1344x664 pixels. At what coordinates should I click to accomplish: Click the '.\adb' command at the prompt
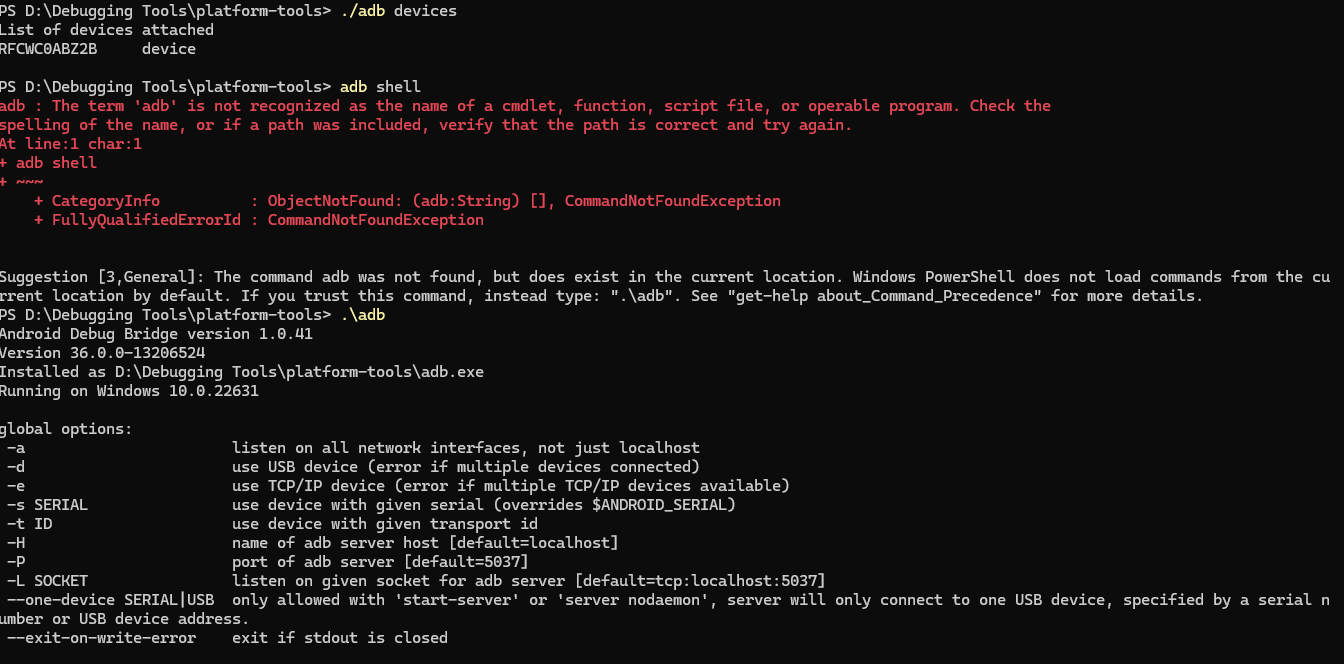[362, 315]
